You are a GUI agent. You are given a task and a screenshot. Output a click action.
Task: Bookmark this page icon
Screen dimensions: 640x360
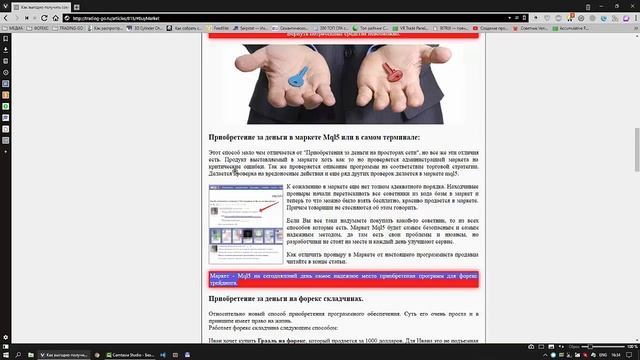click(x=524, y=18)
